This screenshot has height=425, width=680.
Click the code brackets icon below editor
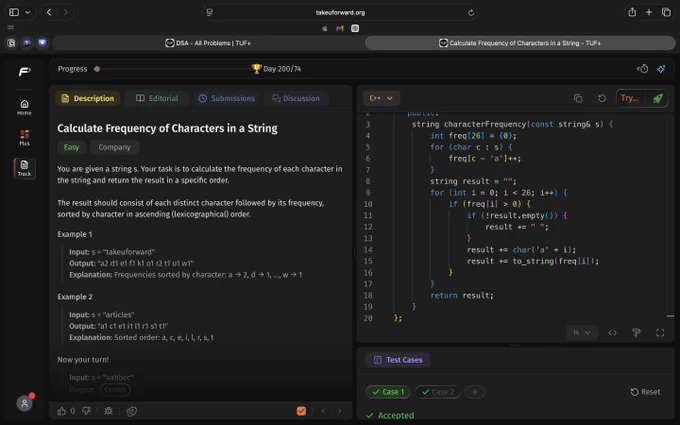pos(612,333)
